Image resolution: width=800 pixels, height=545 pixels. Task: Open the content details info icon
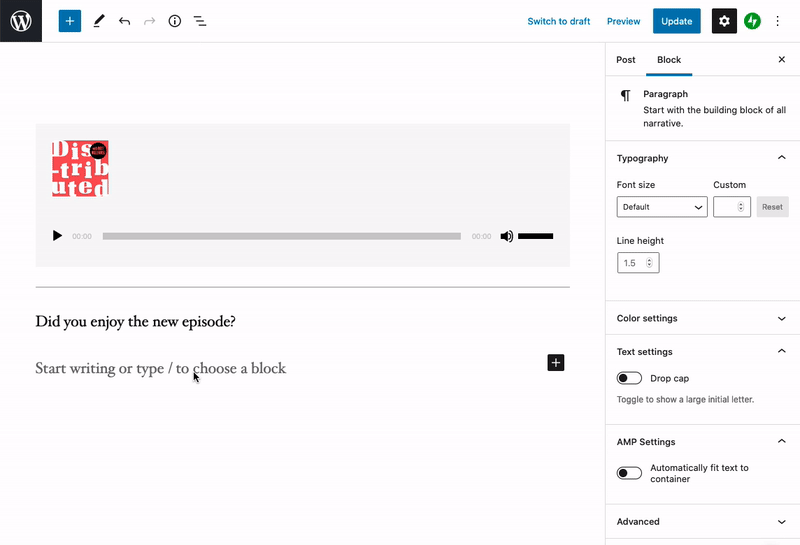(174, 21)
